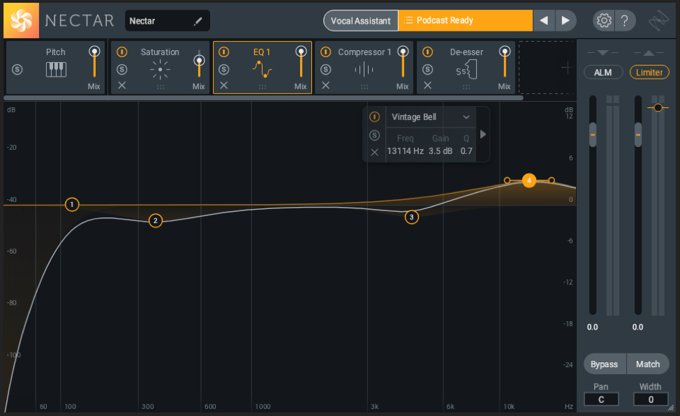Disable the band 4 power button
This screenshot has width=680, height=416.
(374, 117)
